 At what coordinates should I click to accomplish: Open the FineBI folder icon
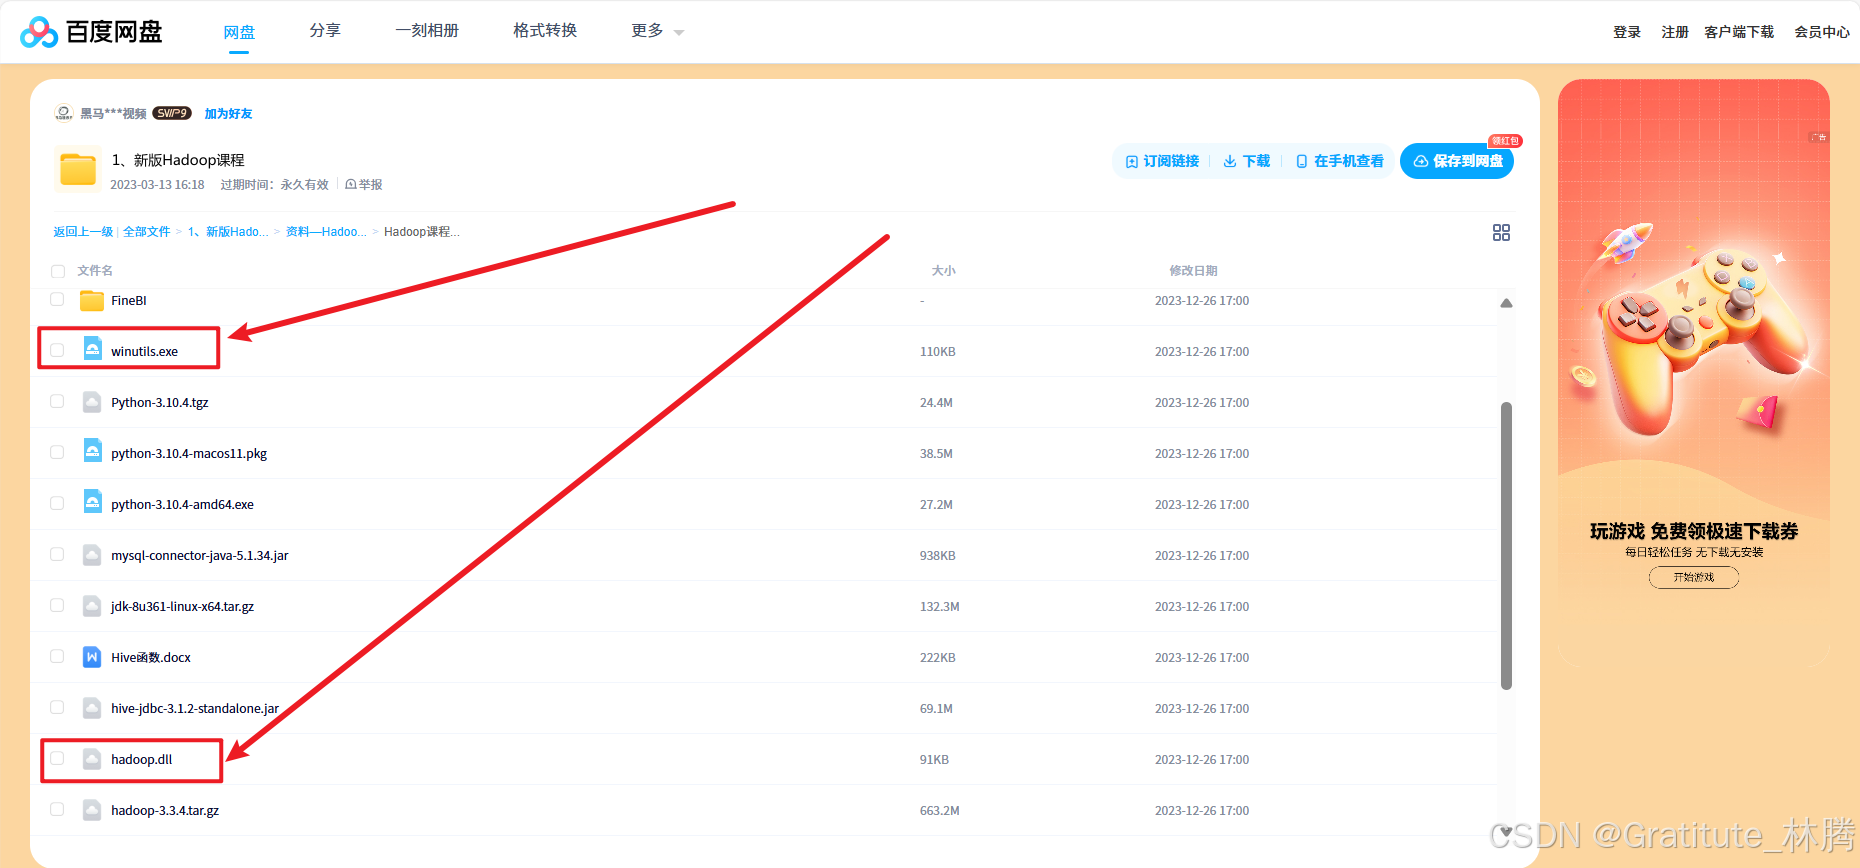[92, 300]
